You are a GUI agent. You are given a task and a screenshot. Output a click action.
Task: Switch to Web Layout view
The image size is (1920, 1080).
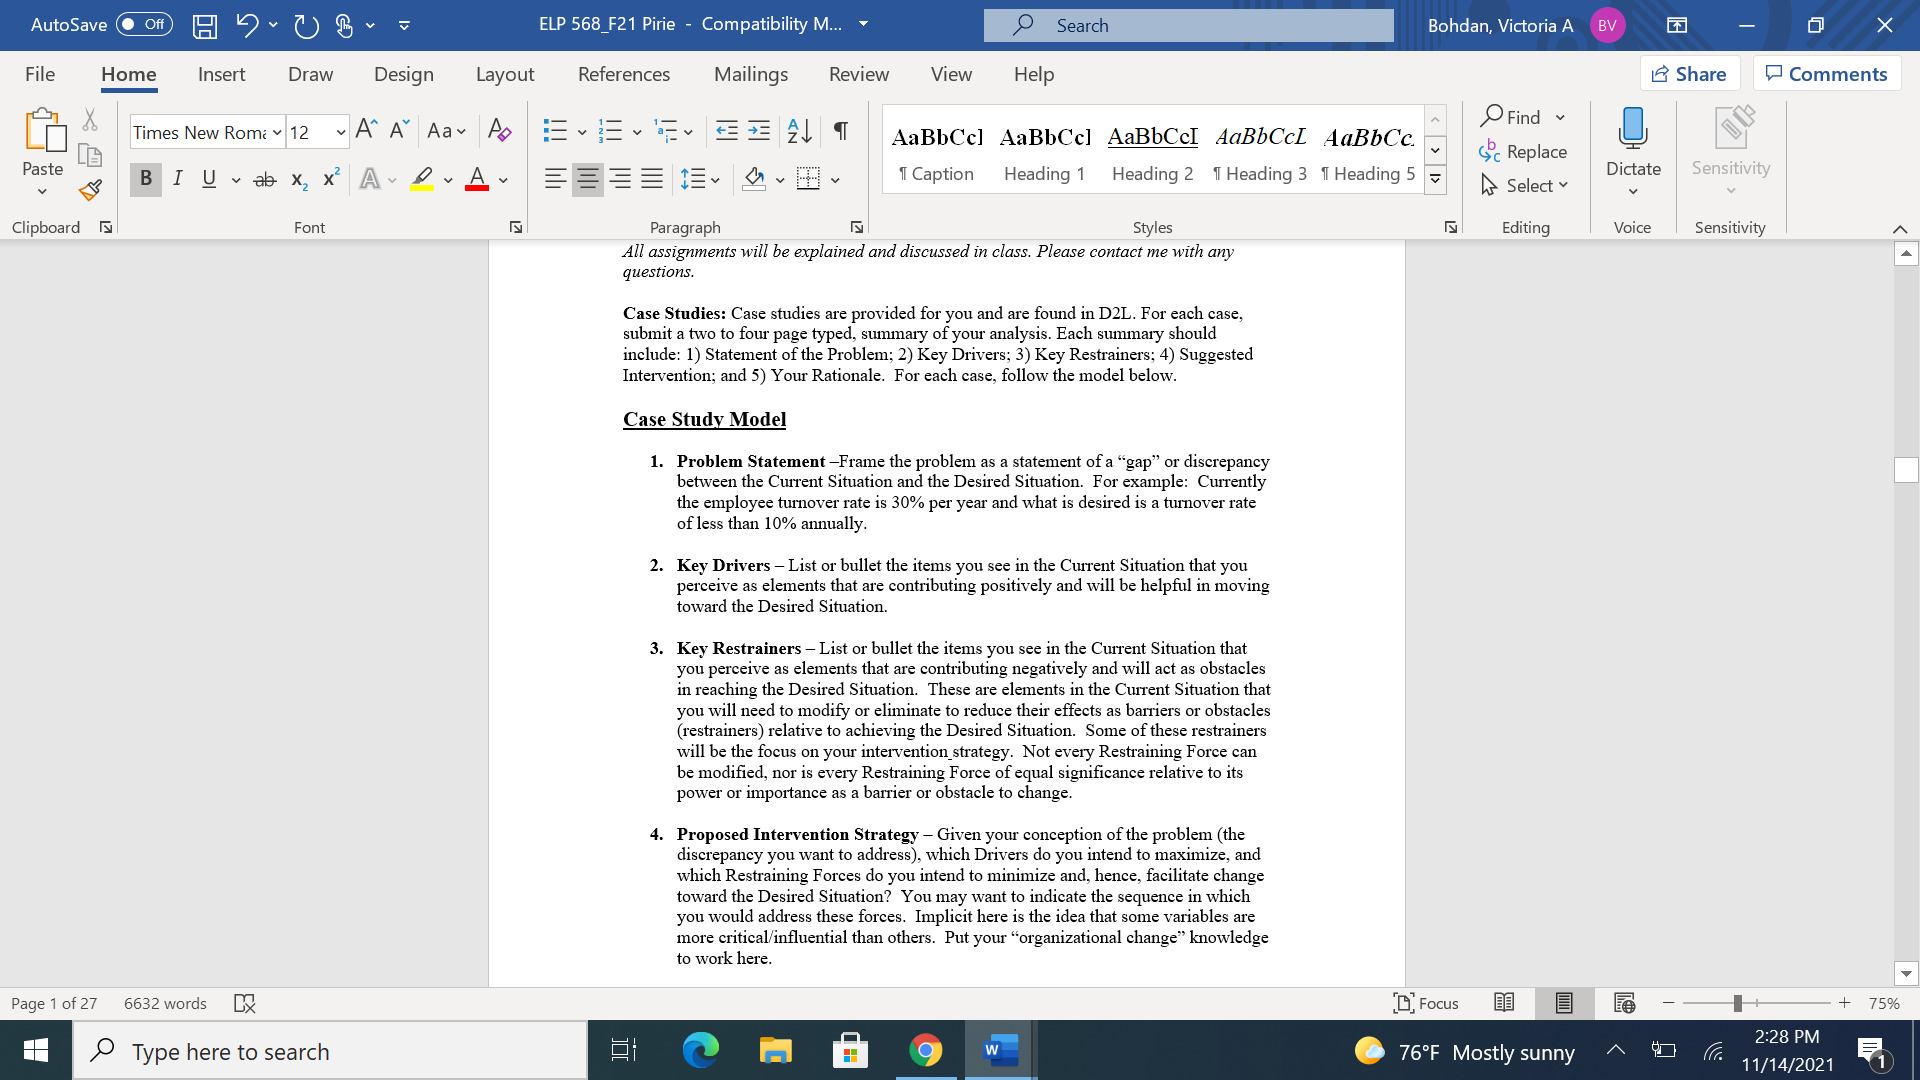coord(1625,1003)
